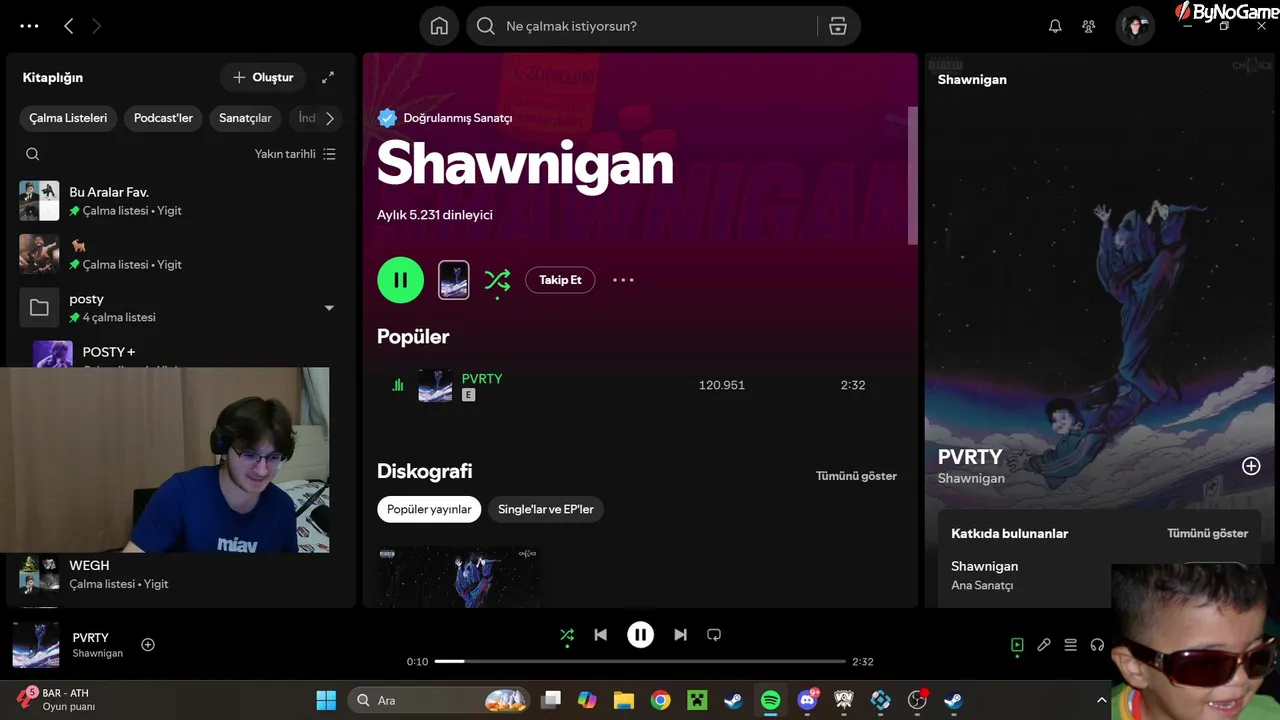1280x720 pixels.
Task: Open the lyrics microphone icon
Action: click(1044, 645)
